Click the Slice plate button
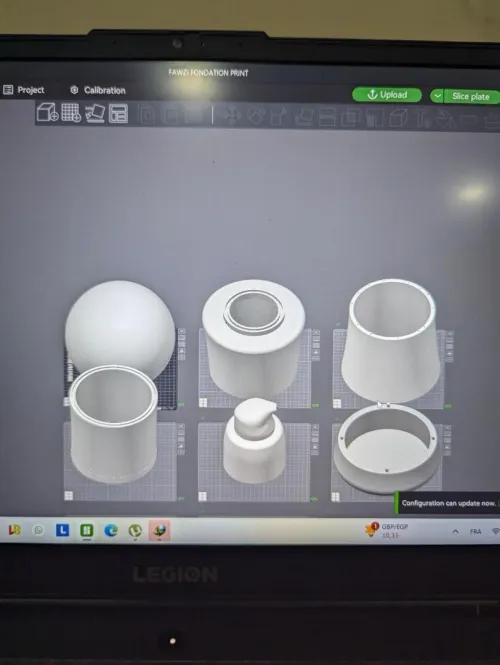This screenshot has width=500, height=665. pos(471,96)
